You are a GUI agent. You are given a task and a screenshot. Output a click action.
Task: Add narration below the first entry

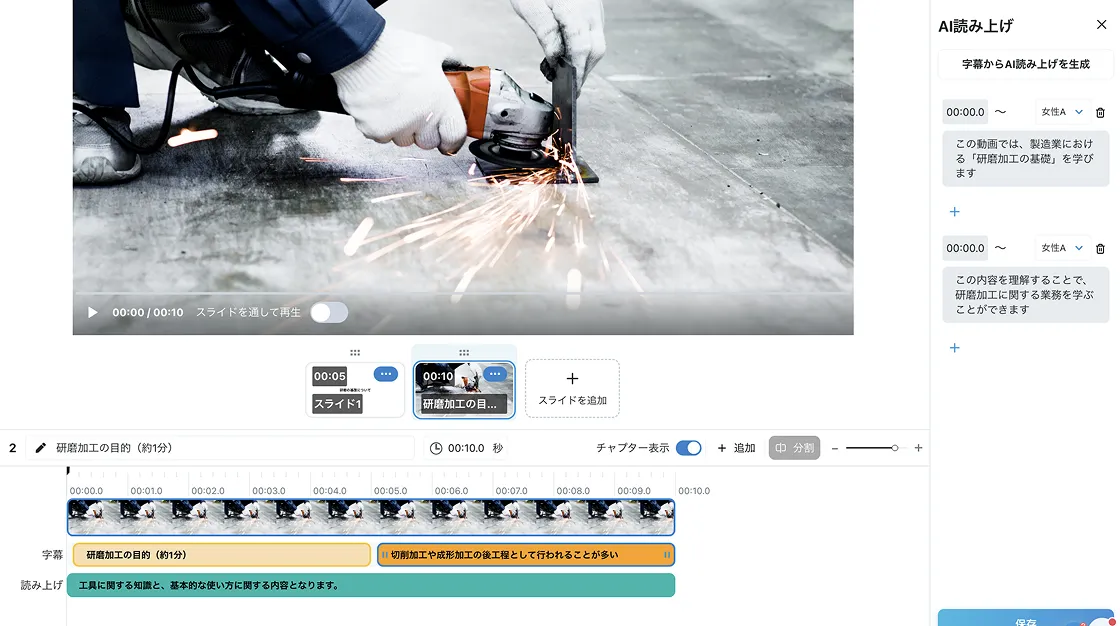[x=954, y=212]
